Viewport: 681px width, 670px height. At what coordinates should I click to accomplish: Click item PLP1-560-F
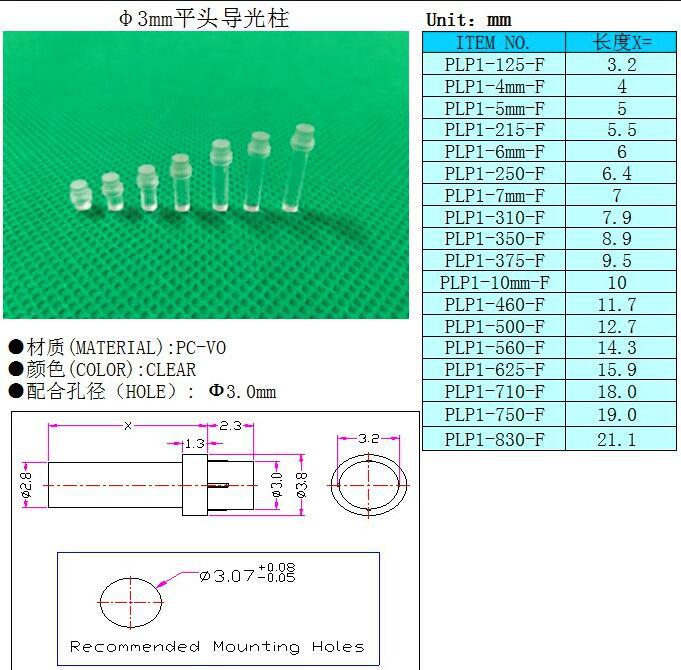(x=494, y=347)
